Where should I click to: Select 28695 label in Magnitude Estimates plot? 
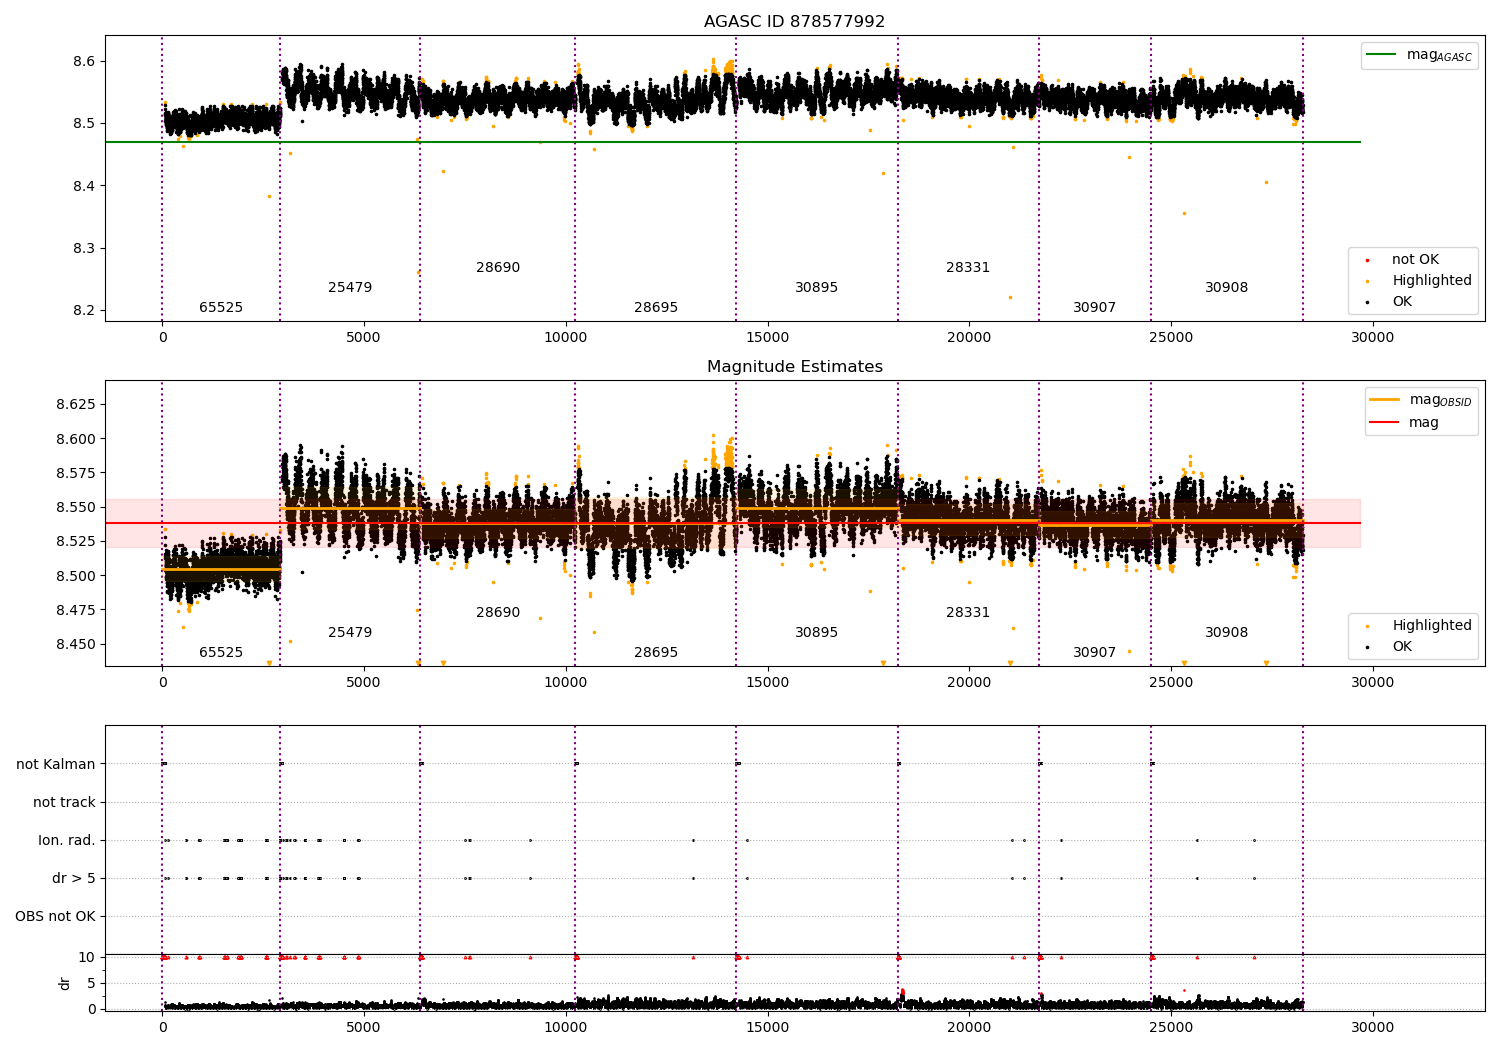(656, 653)
